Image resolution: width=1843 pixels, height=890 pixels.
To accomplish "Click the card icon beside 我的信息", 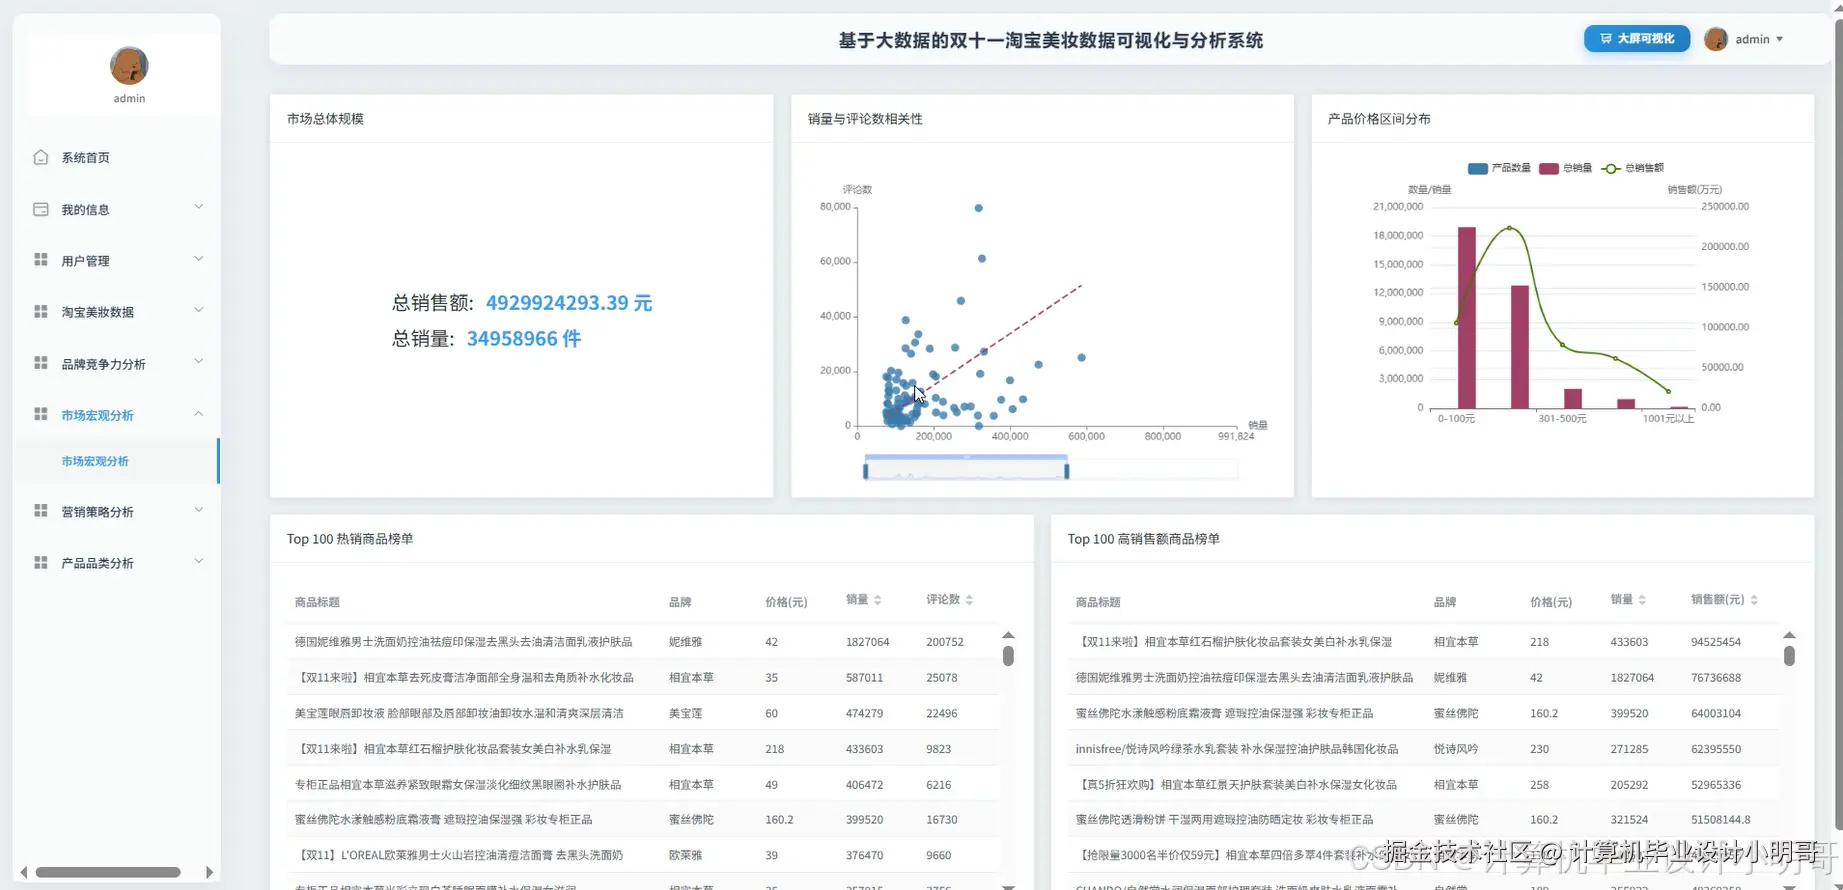I will (41, 209).
